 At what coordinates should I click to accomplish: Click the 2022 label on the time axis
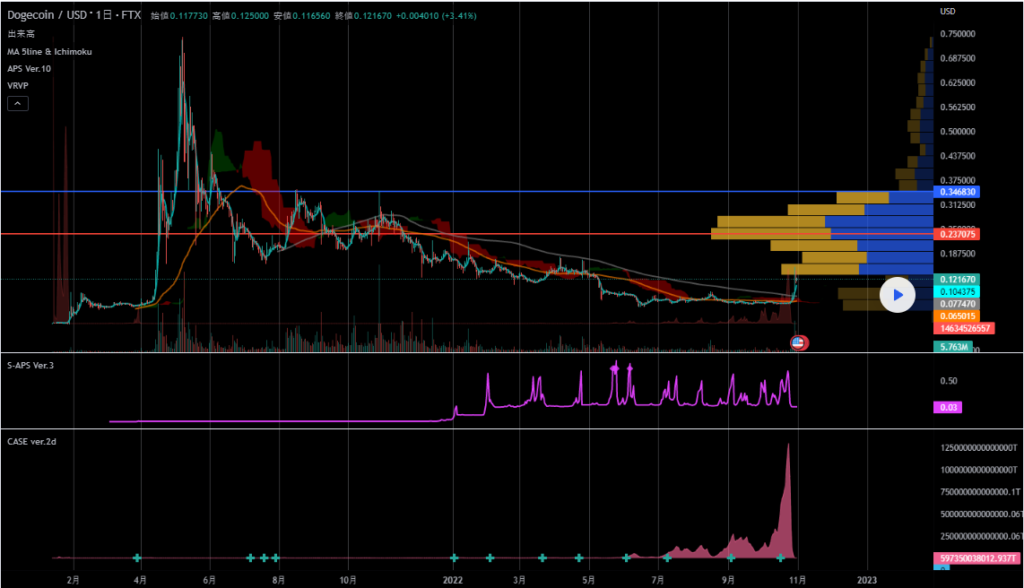(454, 579)
